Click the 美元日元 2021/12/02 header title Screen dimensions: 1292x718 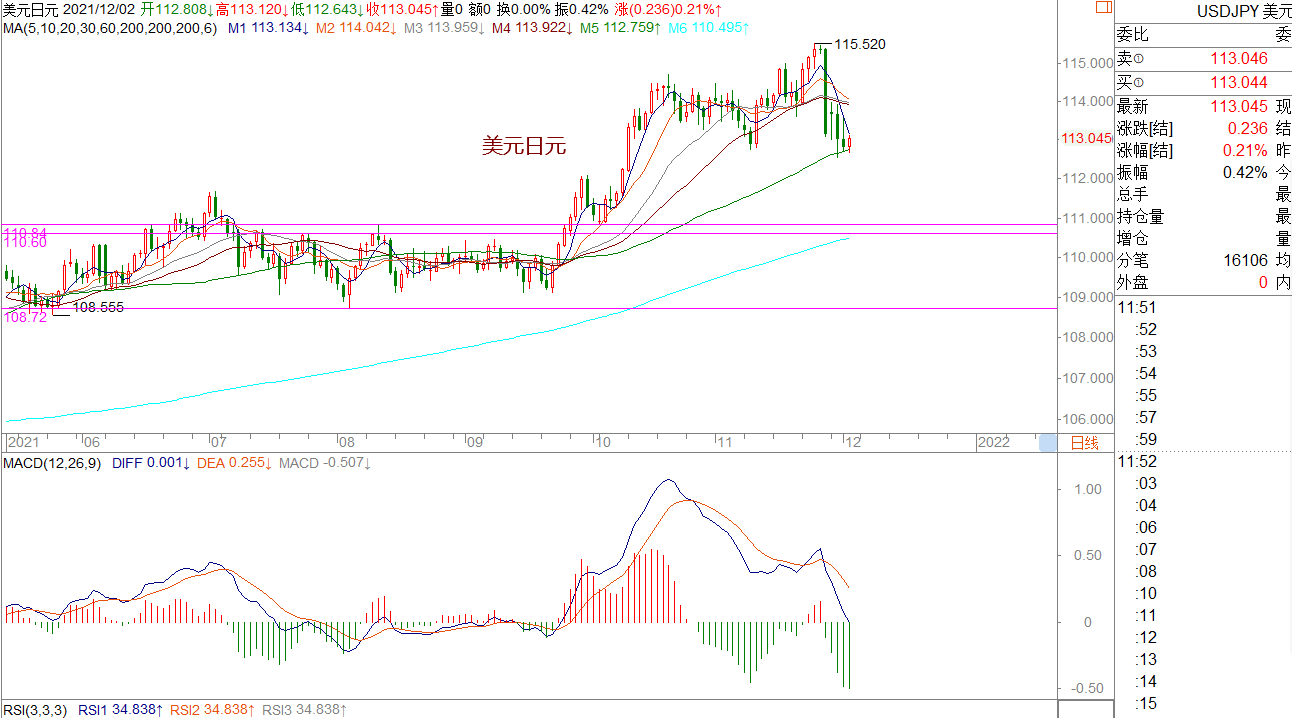[68, 9]
